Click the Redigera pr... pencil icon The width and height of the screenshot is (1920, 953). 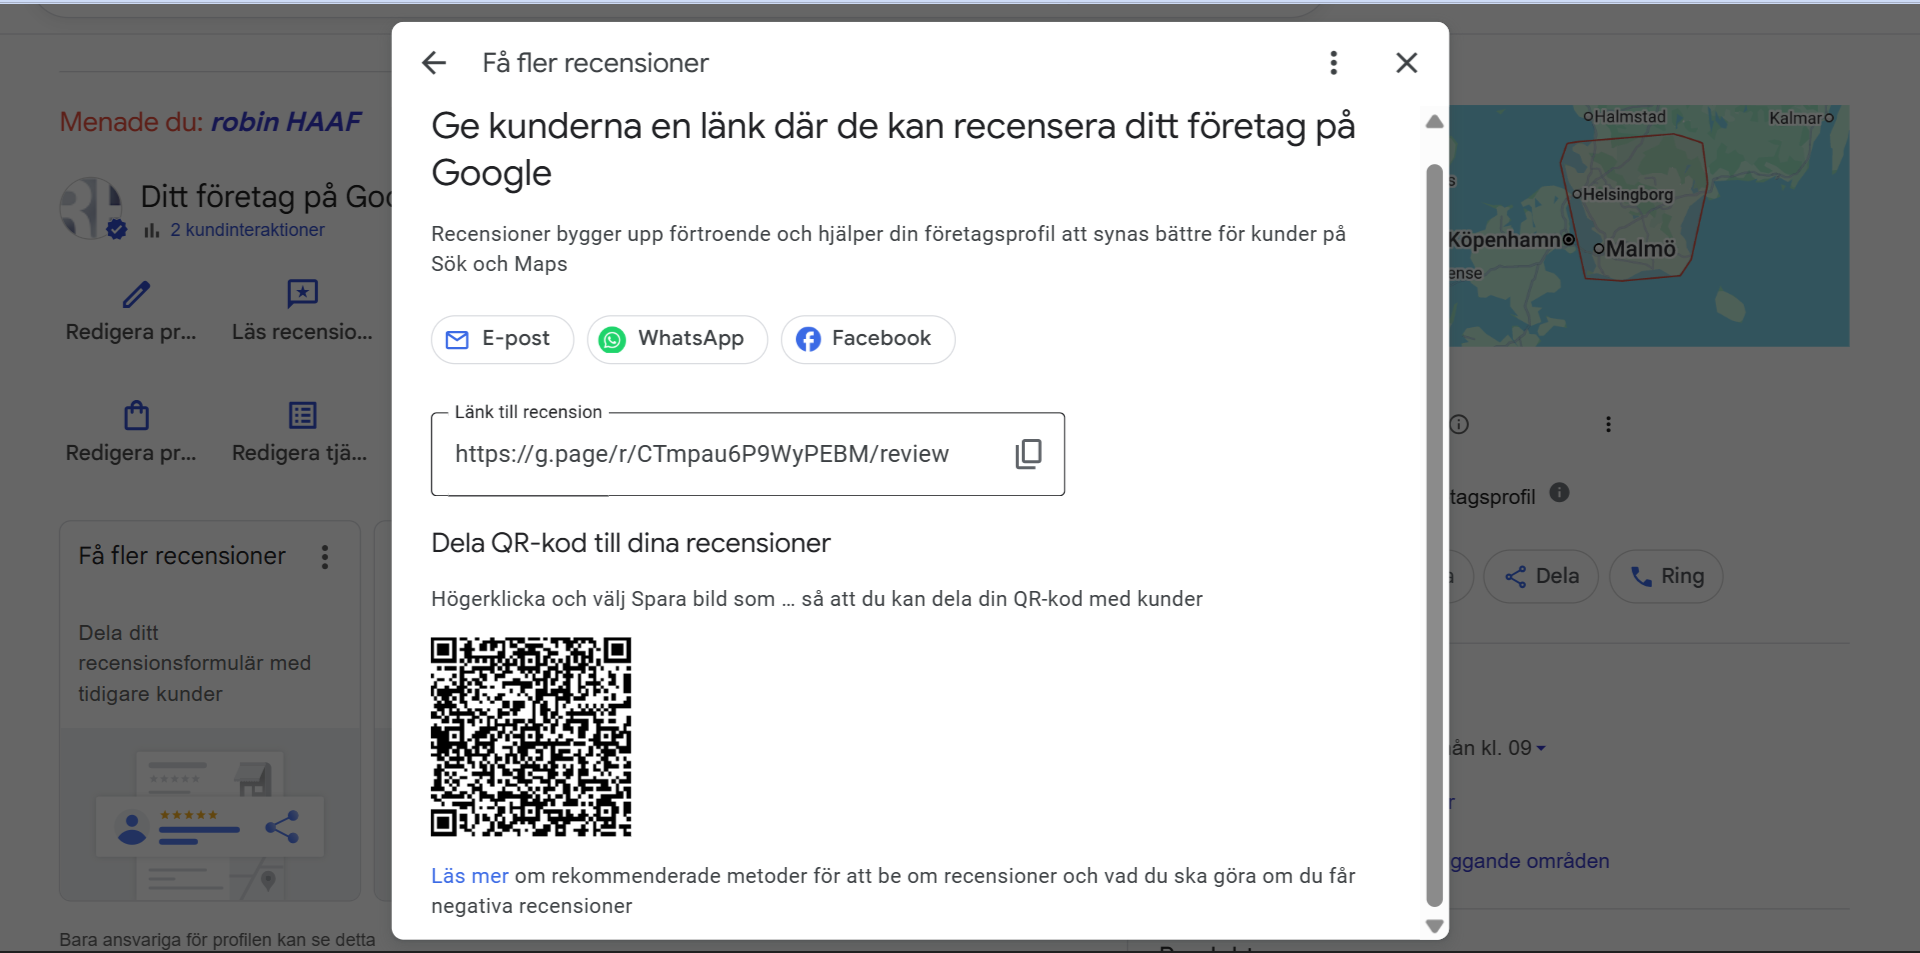pos(136,294)
